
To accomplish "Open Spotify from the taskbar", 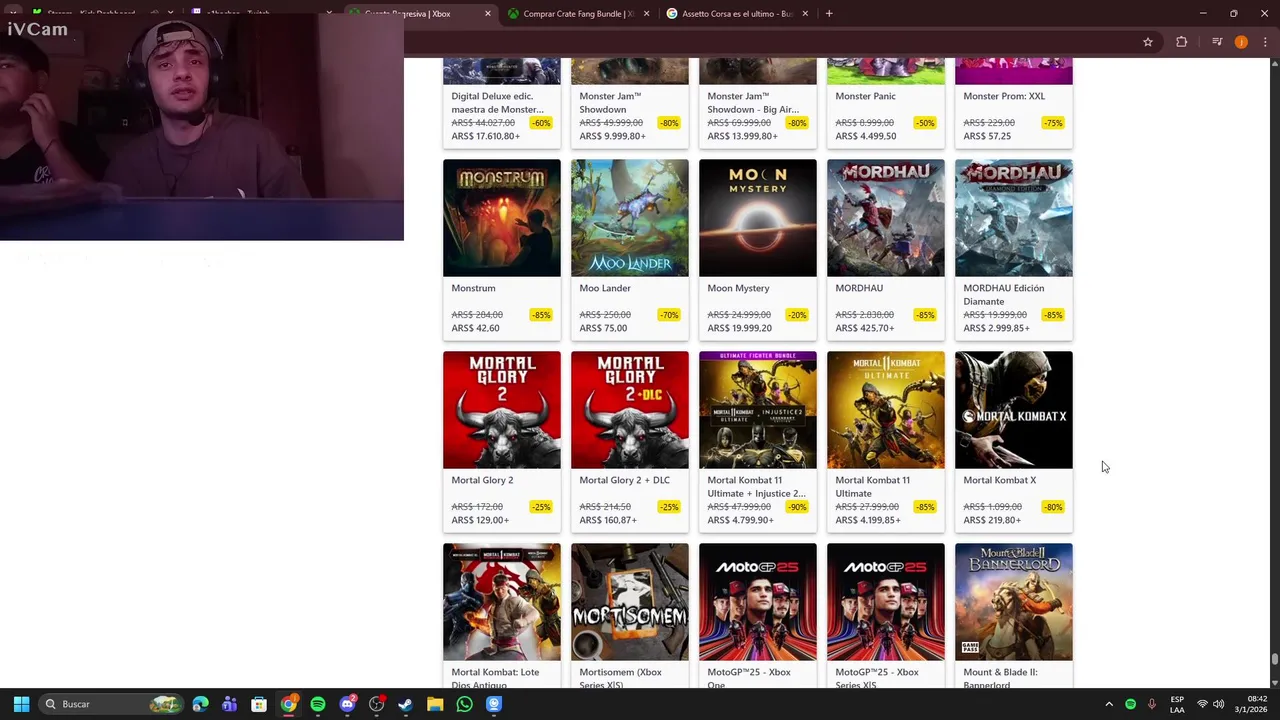I will pos(318,704).
